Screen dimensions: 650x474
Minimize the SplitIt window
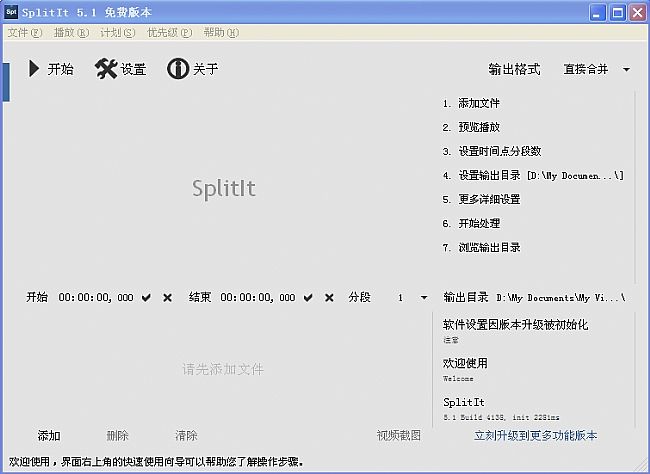click(x=597, y=13)
